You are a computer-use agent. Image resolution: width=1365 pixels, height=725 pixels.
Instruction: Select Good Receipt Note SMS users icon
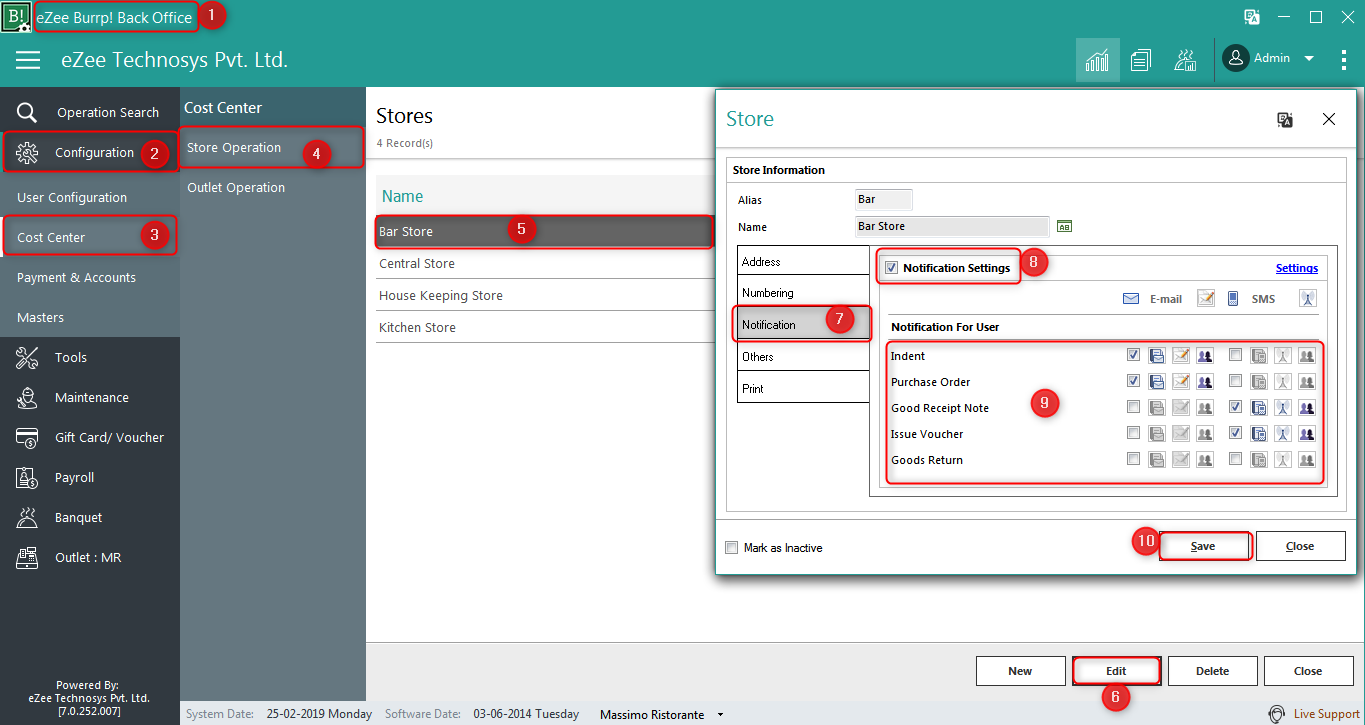1307,407
